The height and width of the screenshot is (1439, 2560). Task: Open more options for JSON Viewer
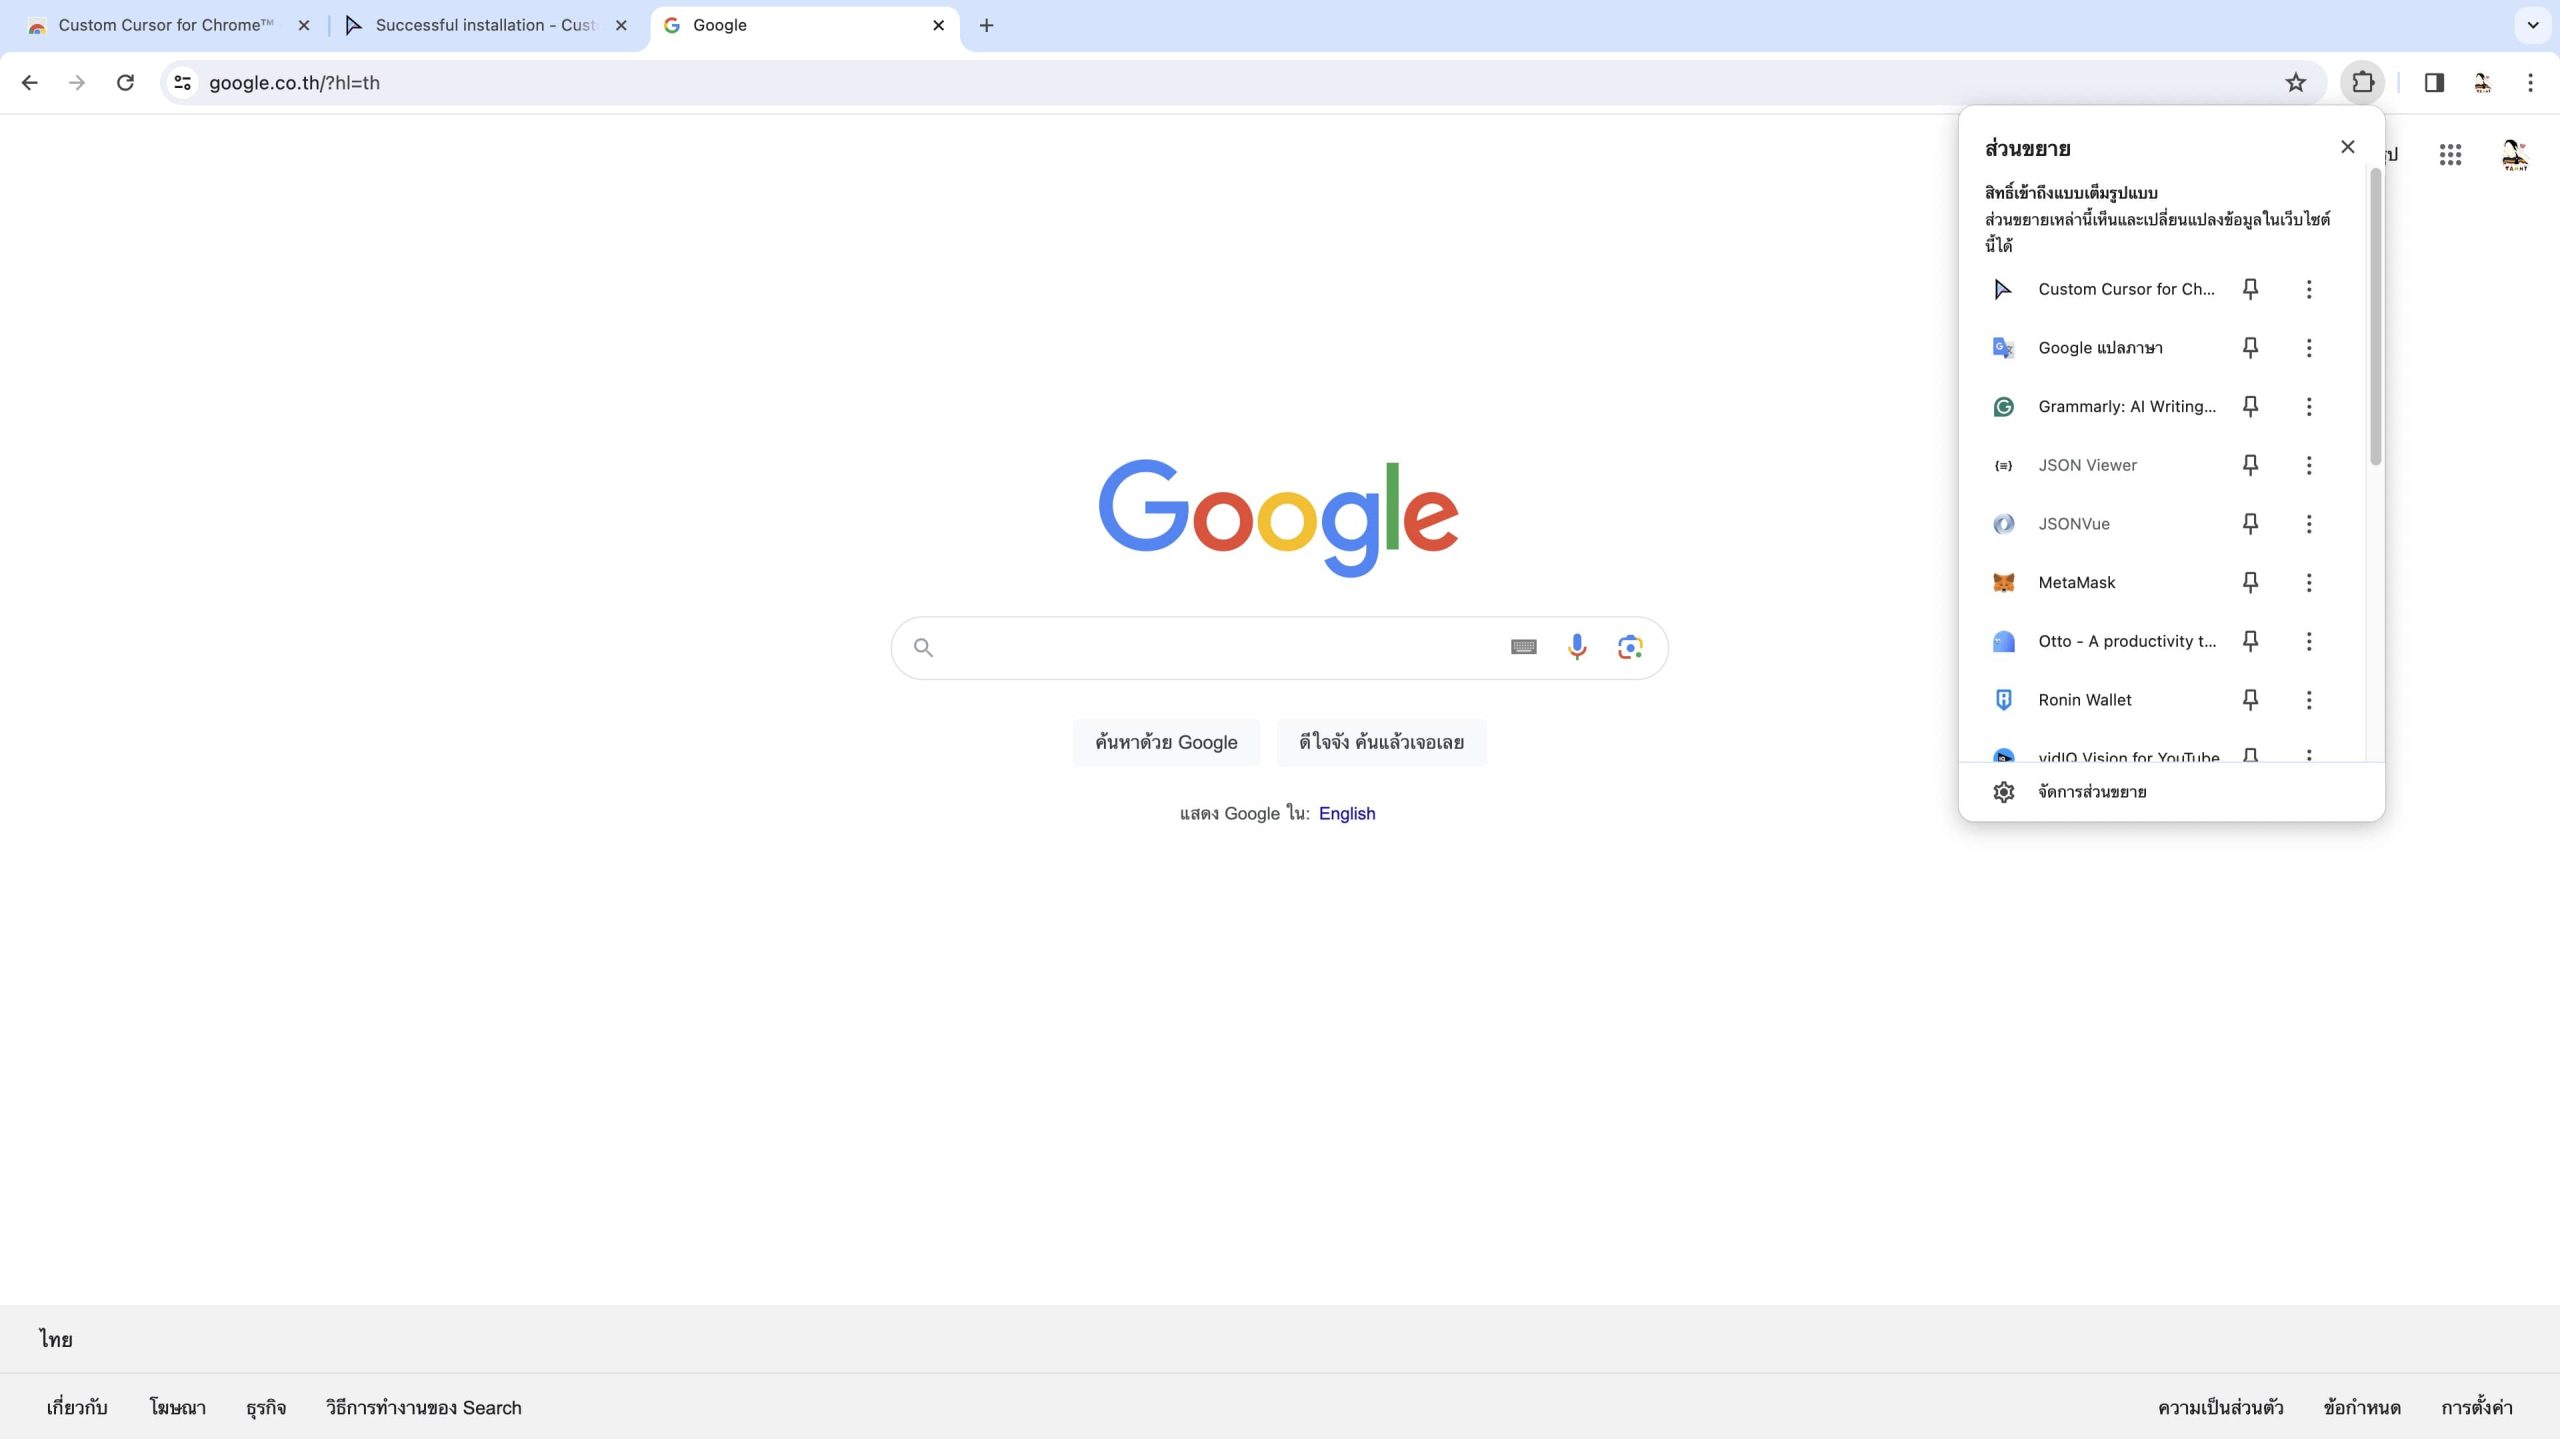2309,465
